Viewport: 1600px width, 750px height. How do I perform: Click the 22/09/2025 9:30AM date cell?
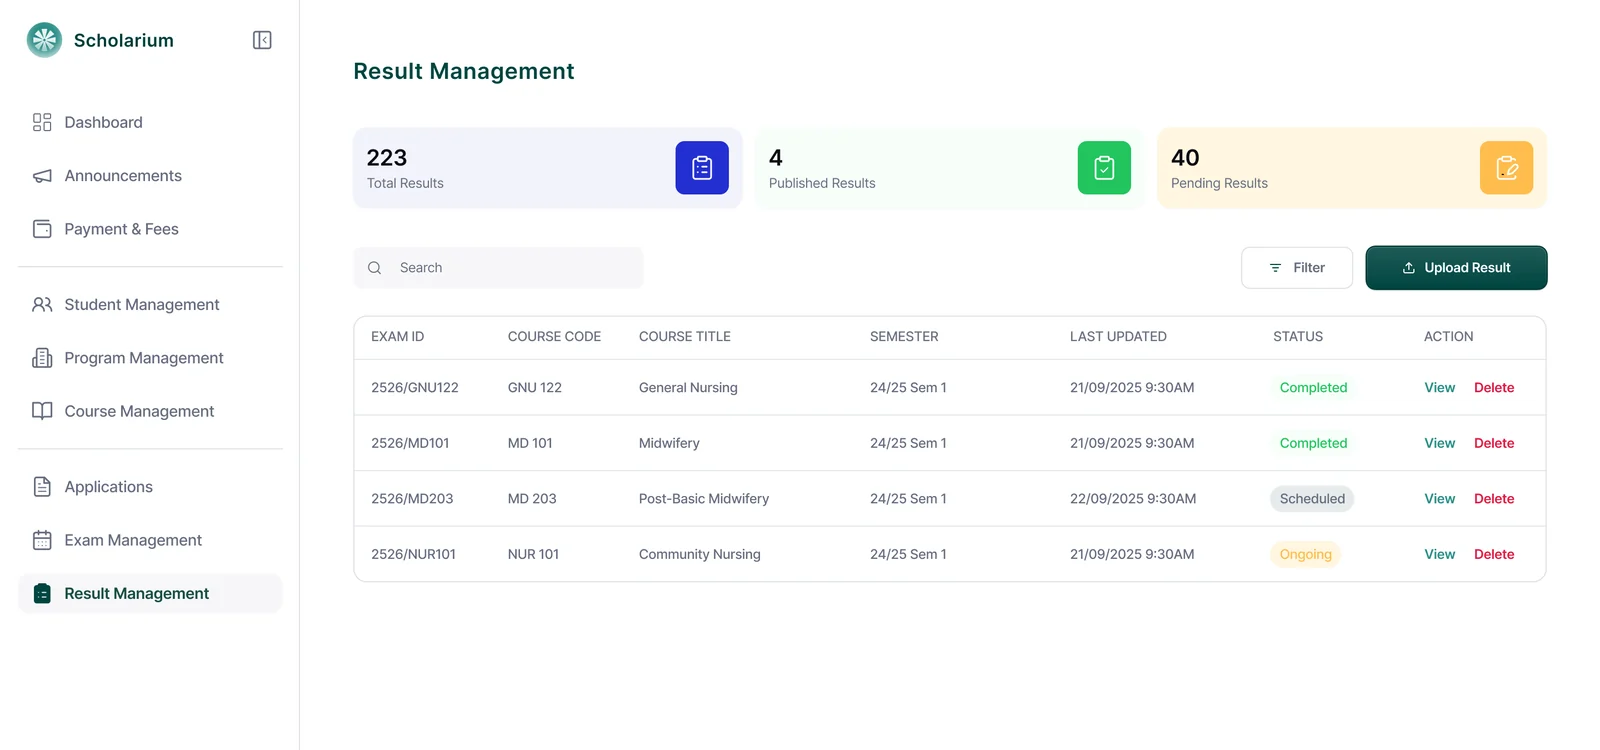point(1133,499)
